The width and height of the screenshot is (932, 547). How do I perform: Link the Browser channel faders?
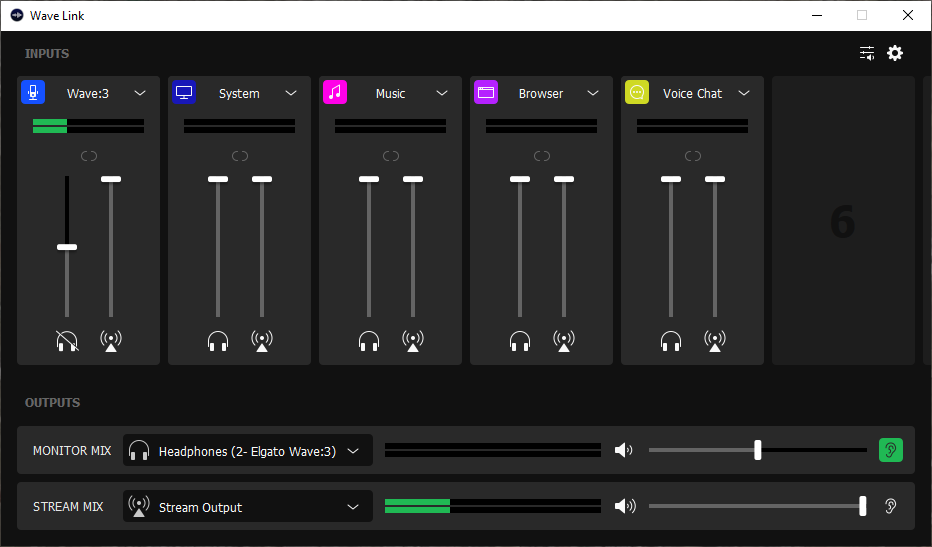coord(542,156)
